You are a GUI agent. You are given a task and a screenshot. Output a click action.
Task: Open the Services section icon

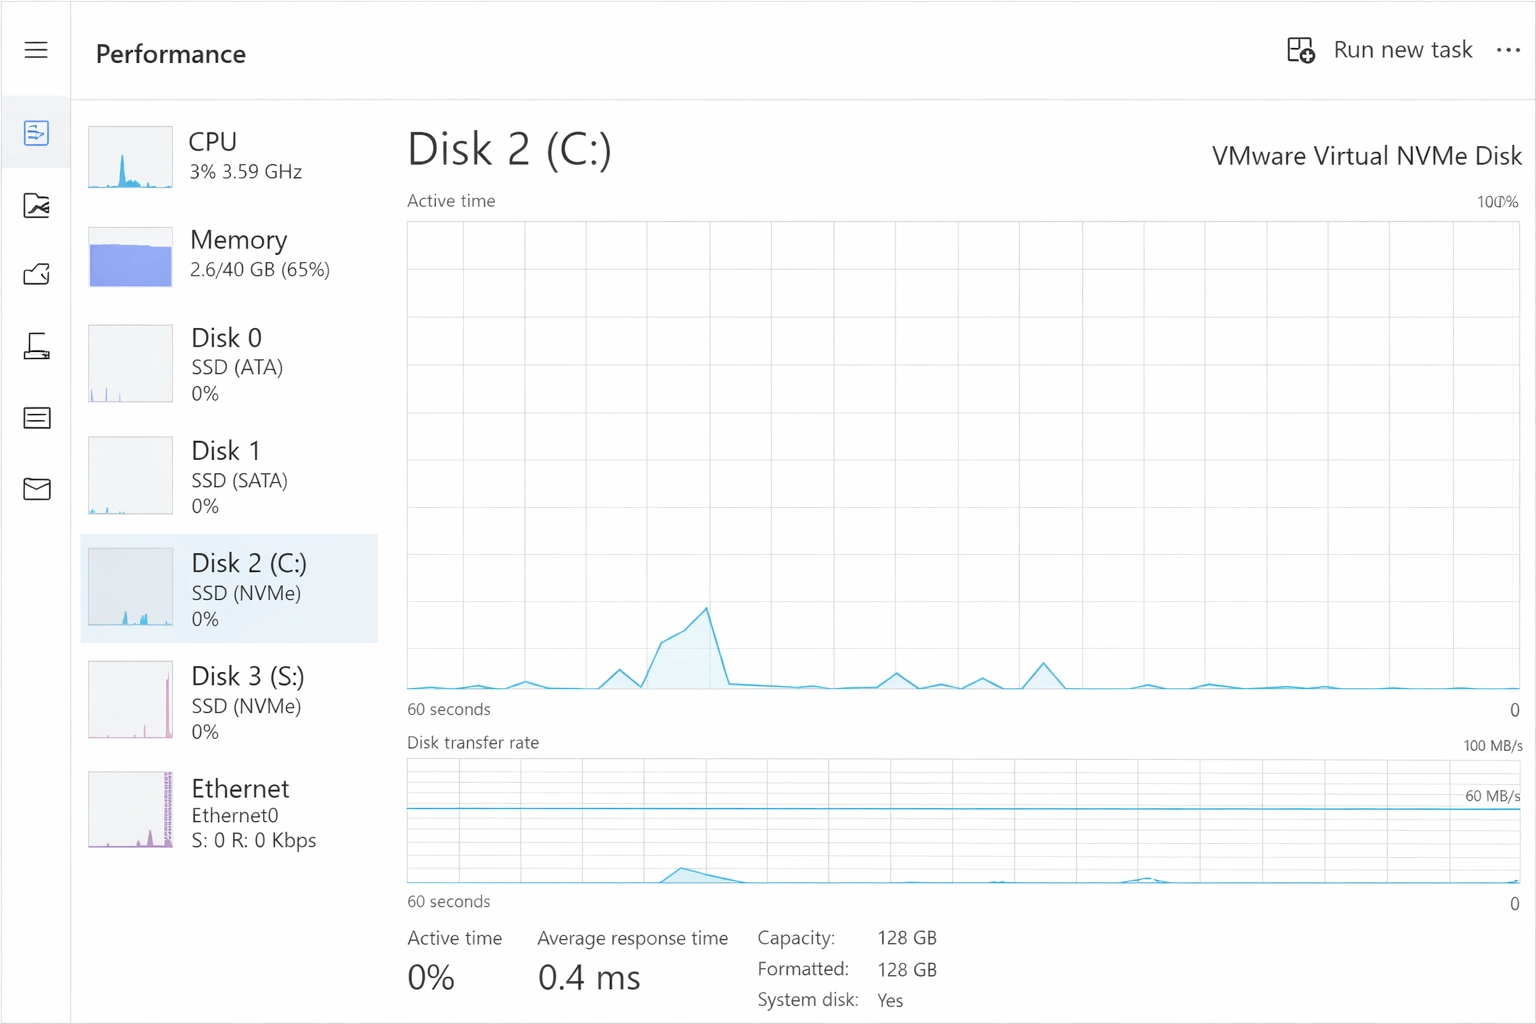[36, 489]
